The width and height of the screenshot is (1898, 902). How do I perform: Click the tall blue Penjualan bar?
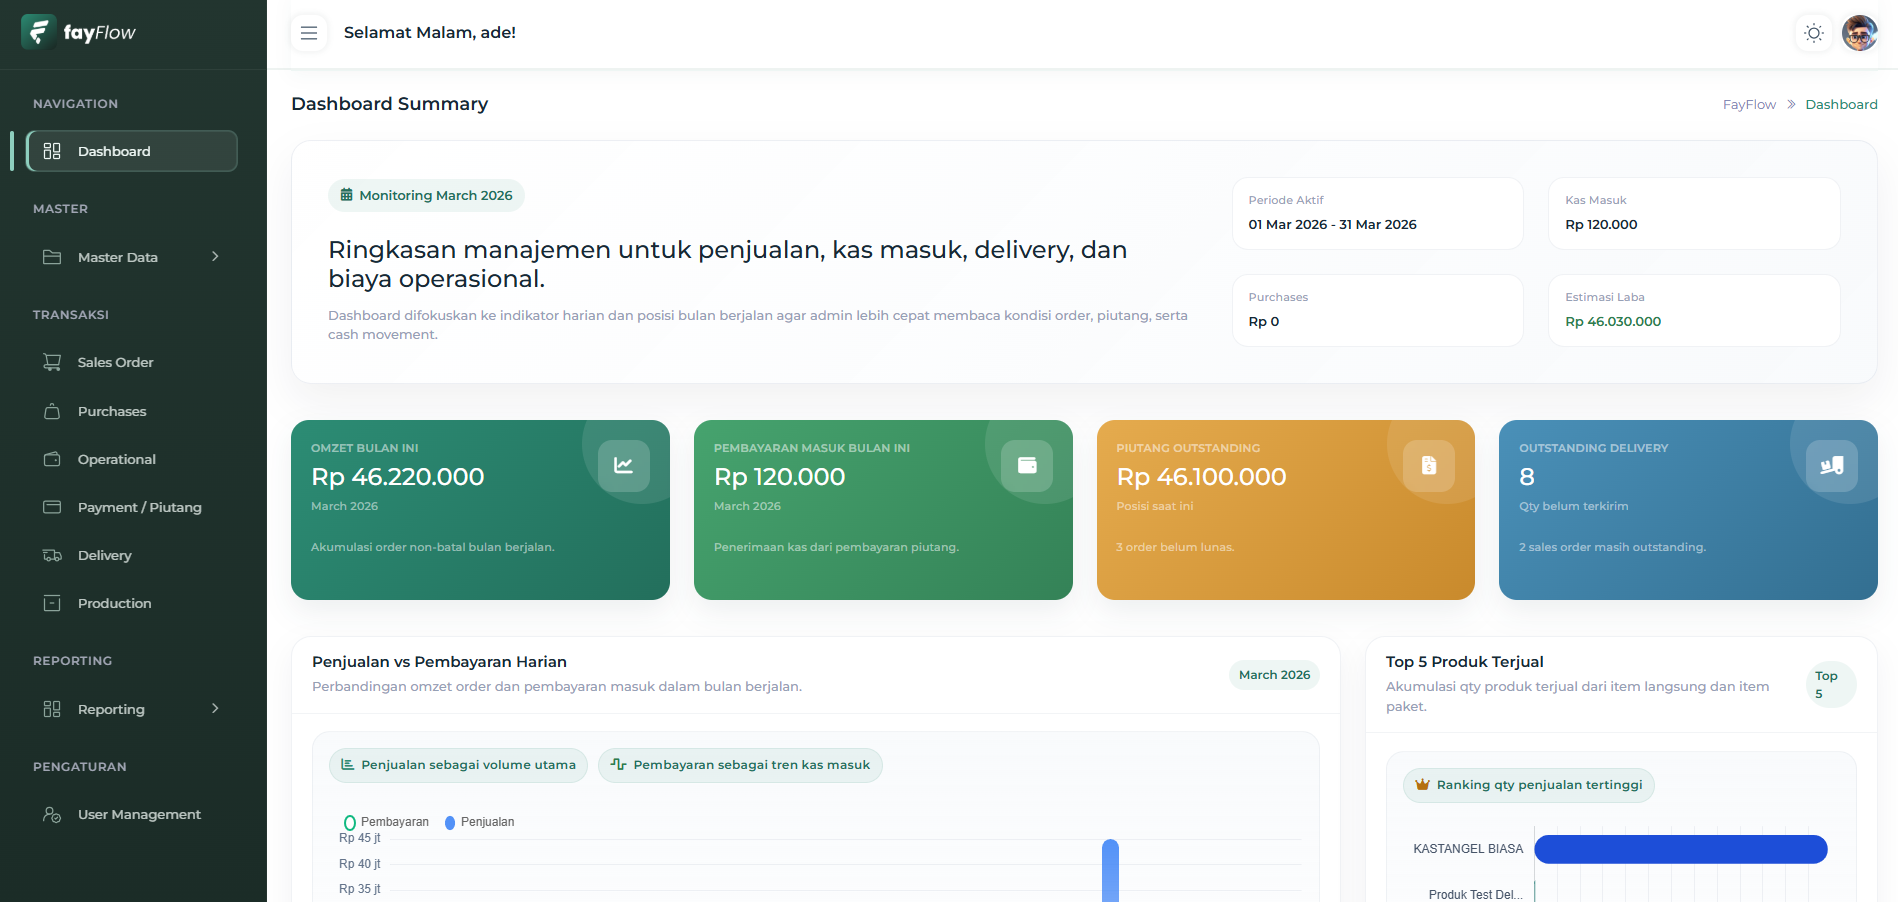click(1110, 870)
